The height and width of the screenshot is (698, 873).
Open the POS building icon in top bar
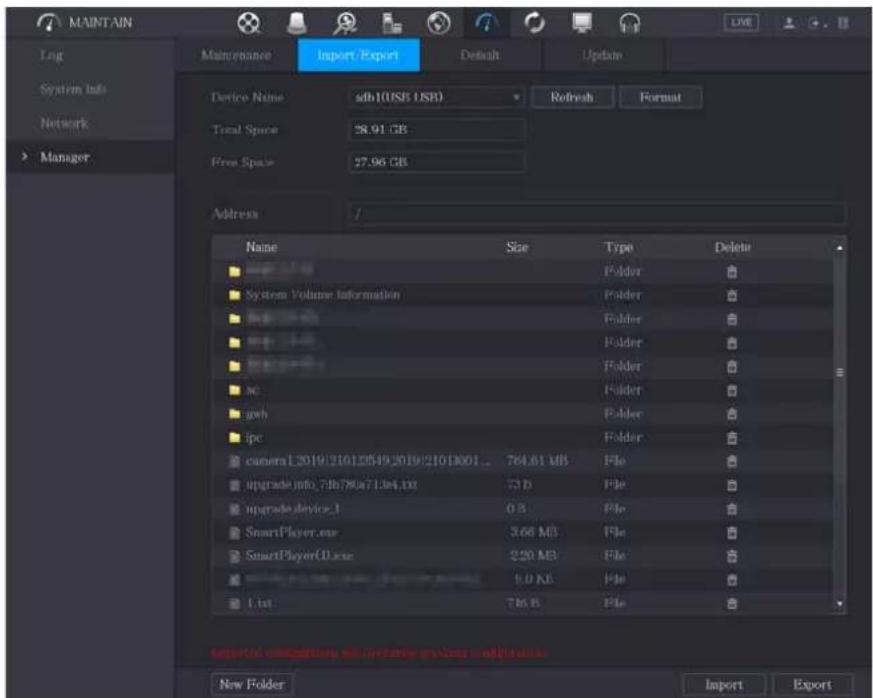pos(393,23)
